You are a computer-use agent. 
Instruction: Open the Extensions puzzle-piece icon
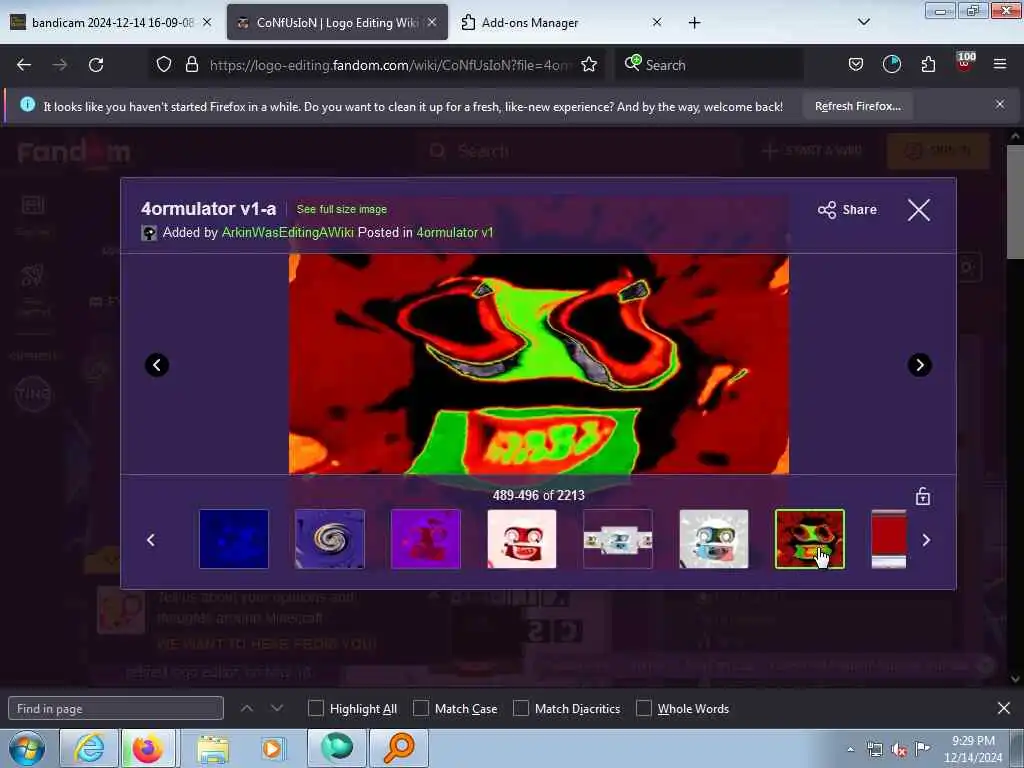(928, 65)
